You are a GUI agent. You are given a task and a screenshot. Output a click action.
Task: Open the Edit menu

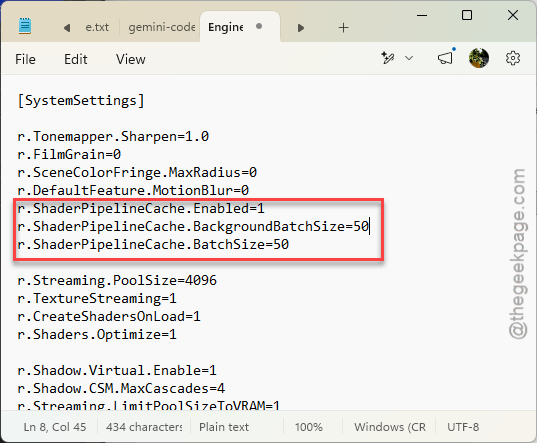[76, 59]
